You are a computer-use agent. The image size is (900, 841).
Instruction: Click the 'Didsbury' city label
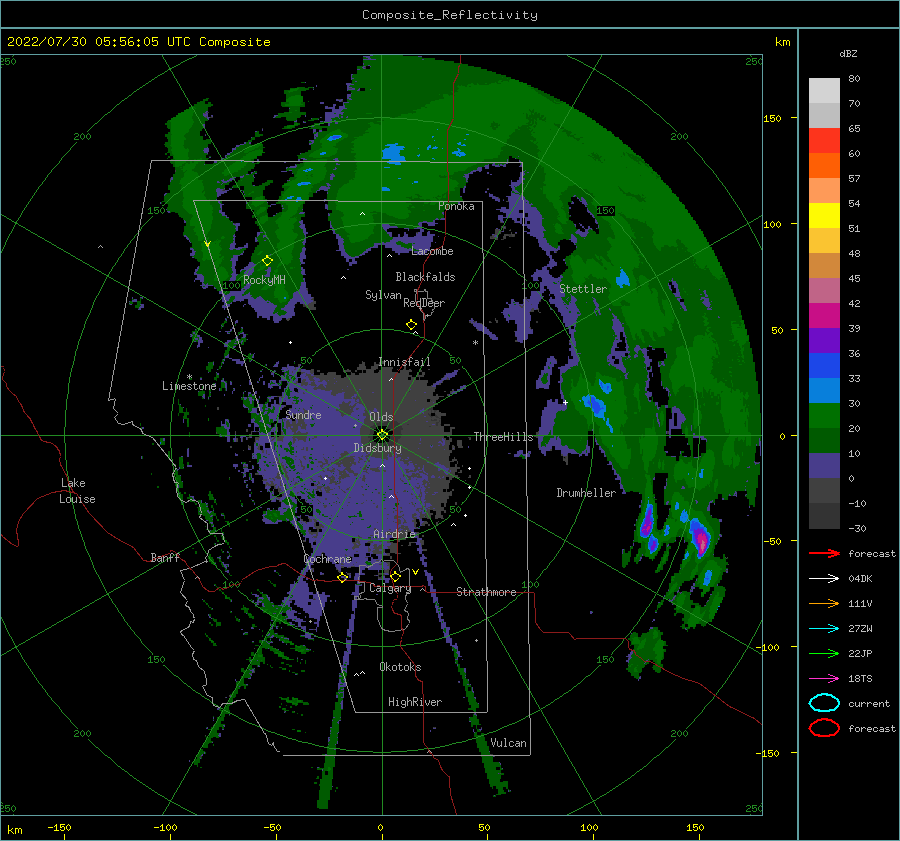coord(377,448)
